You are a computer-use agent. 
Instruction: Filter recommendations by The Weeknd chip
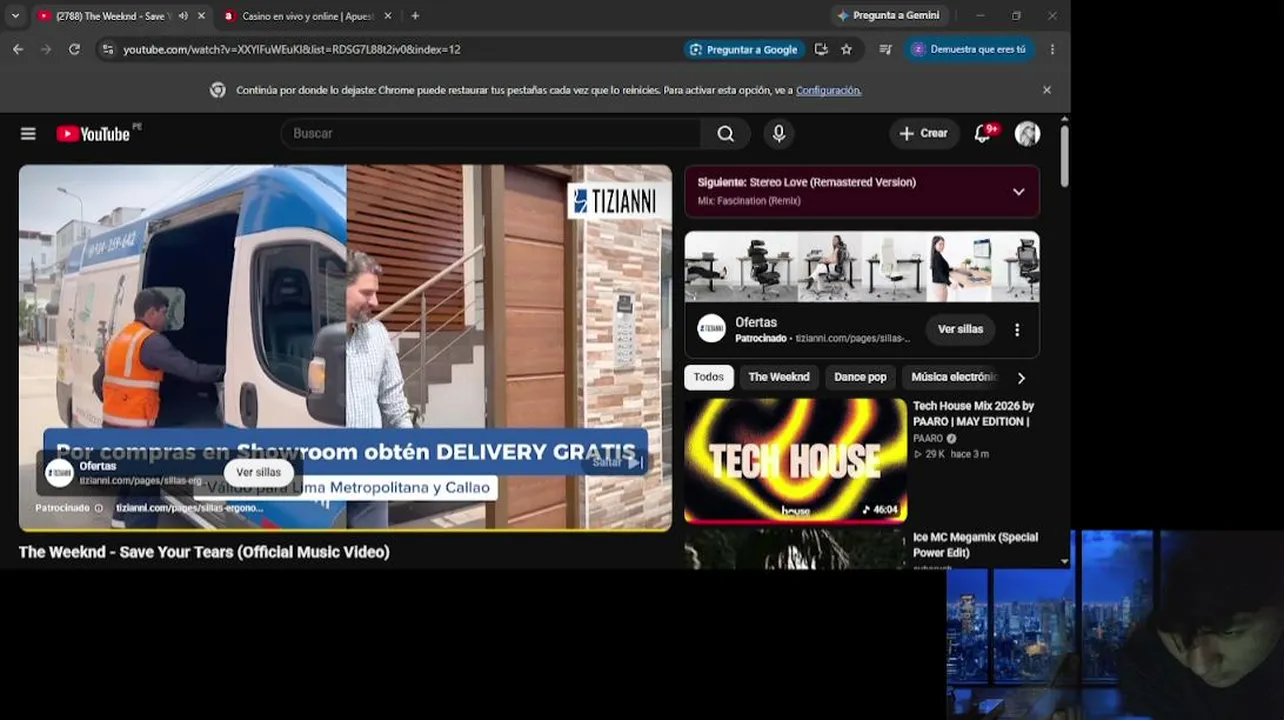pyautogui.click(x=779, y=377)
